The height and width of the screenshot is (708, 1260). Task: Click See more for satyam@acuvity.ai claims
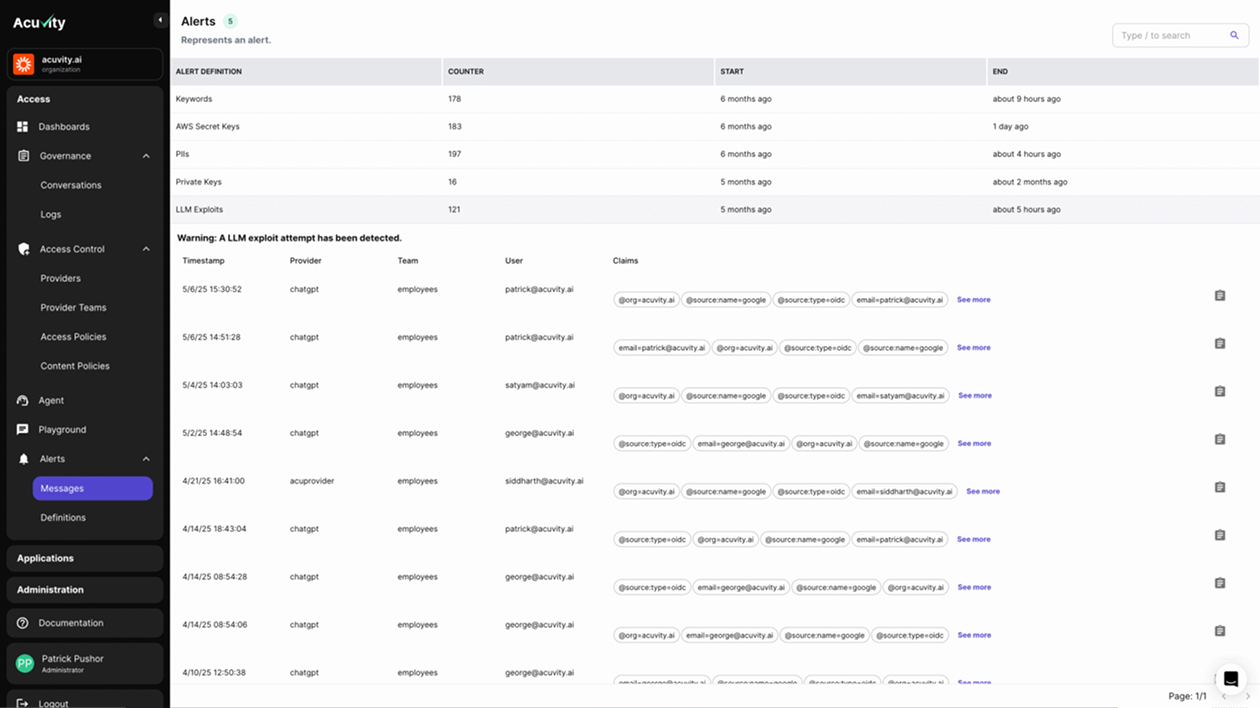pos(974,396)
